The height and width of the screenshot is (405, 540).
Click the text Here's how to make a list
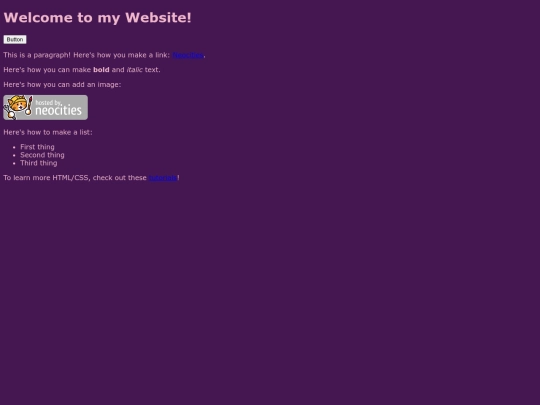[x=48, y=132]
